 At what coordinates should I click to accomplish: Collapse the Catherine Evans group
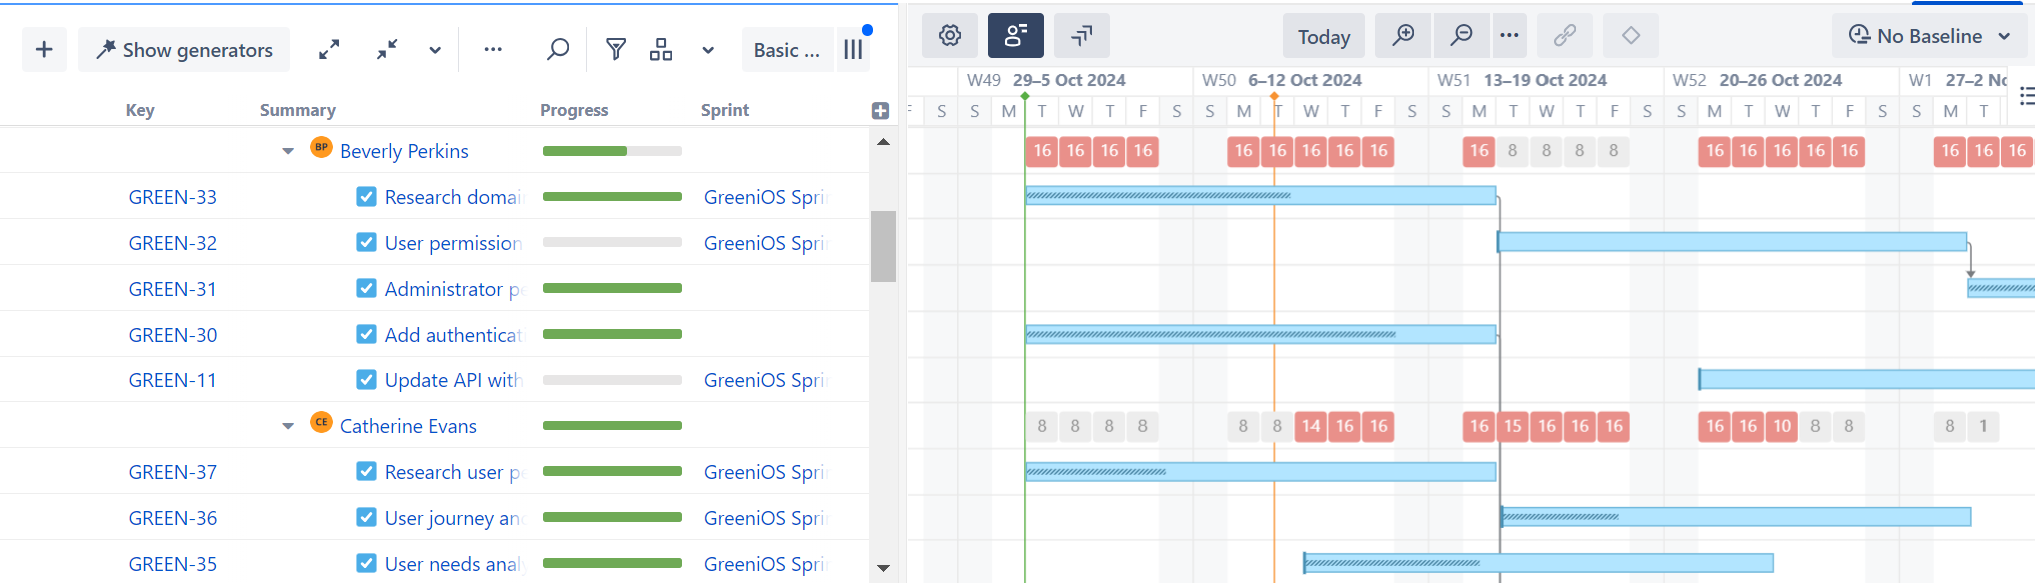pos(288,426)
